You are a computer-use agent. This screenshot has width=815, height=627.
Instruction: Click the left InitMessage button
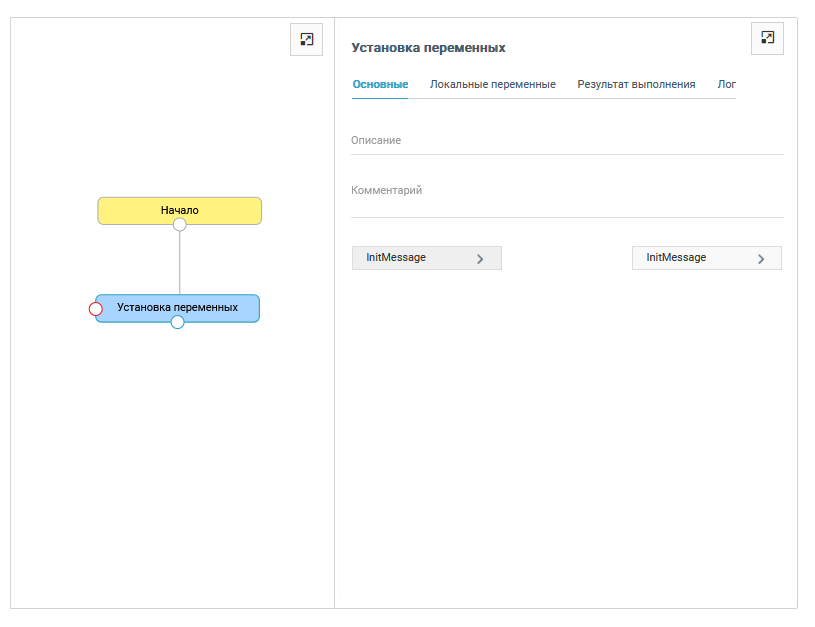coord(427,258)
